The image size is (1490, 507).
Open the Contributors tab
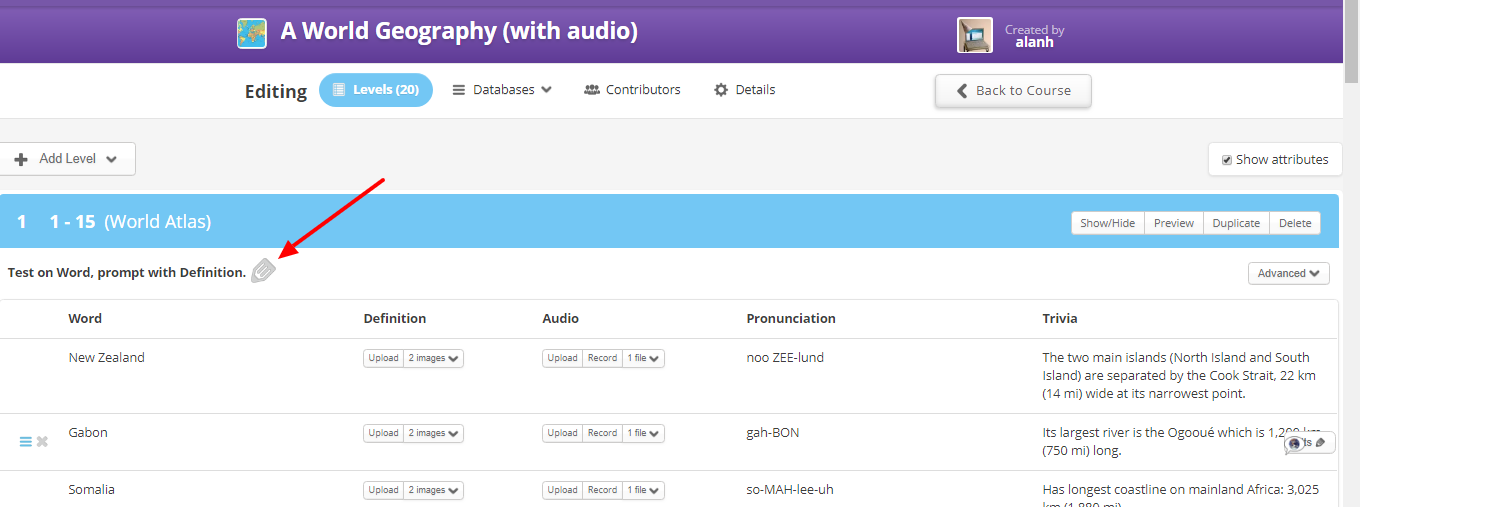(x=632, y=90)
